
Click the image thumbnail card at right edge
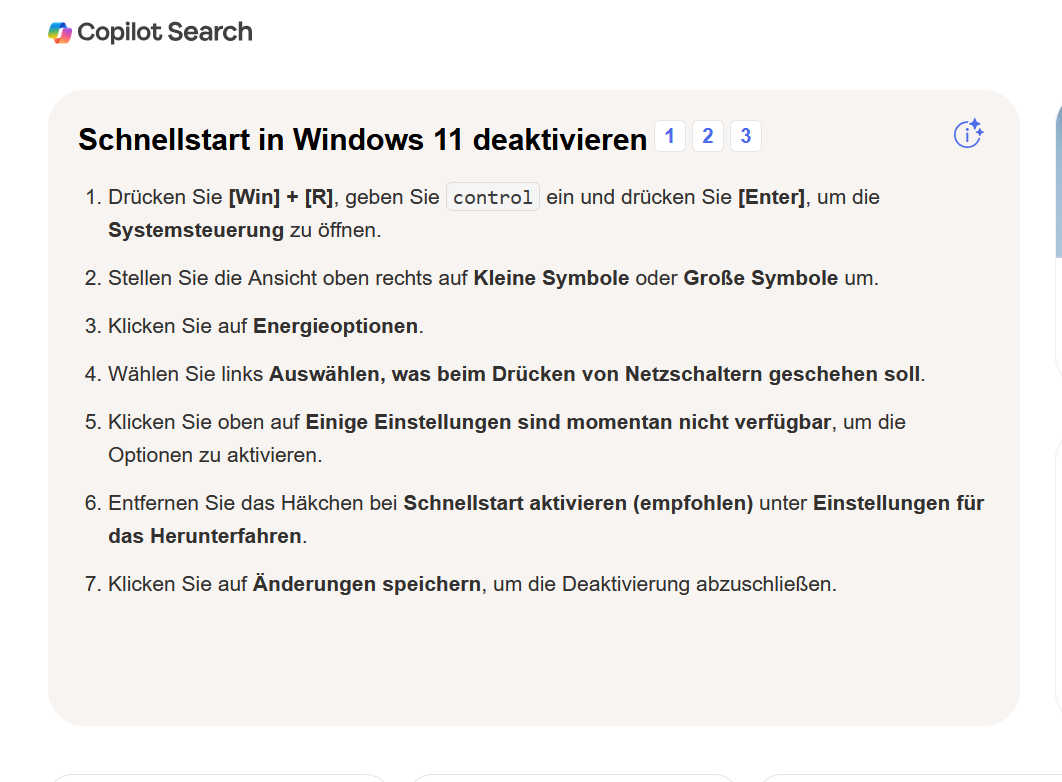1058,230
